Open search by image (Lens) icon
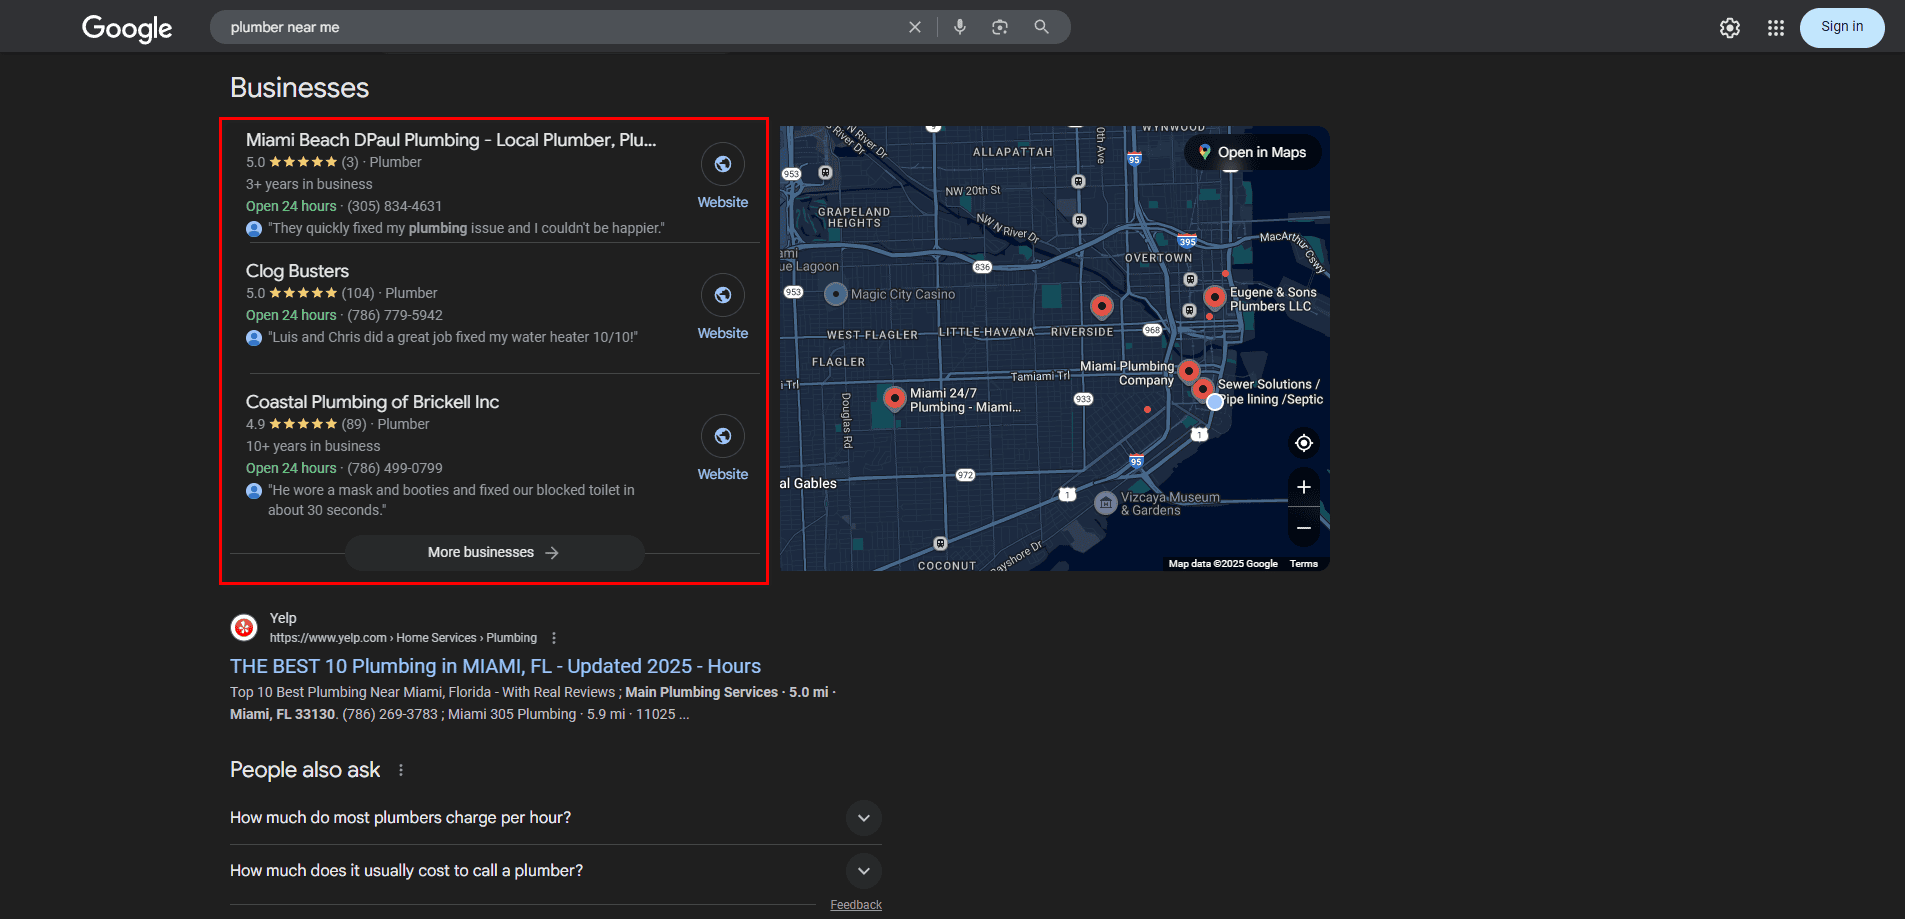Image resolution: width=1905 pixels, height=919 pixels. [1000, 27]
